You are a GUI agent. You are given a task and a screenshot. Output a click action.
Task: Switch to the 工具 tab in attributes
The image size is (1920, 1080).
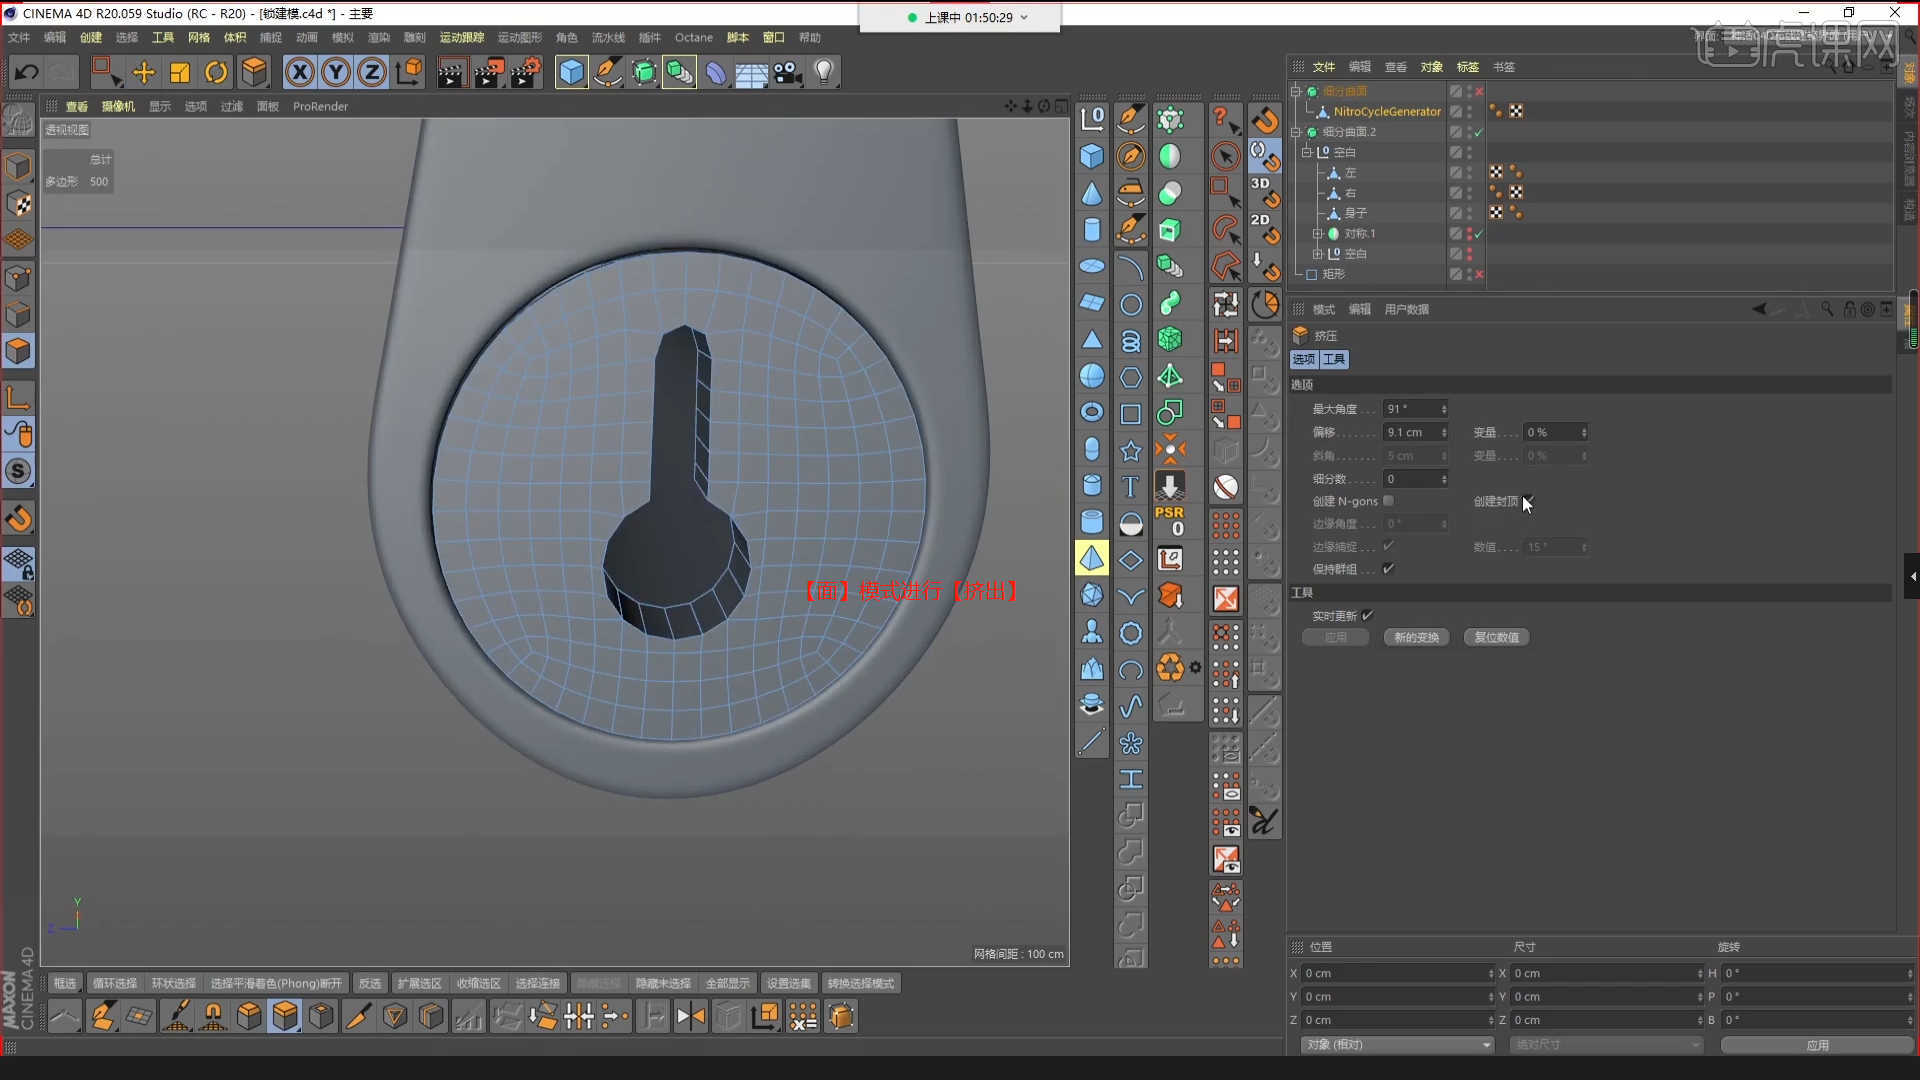[1334, 359]
